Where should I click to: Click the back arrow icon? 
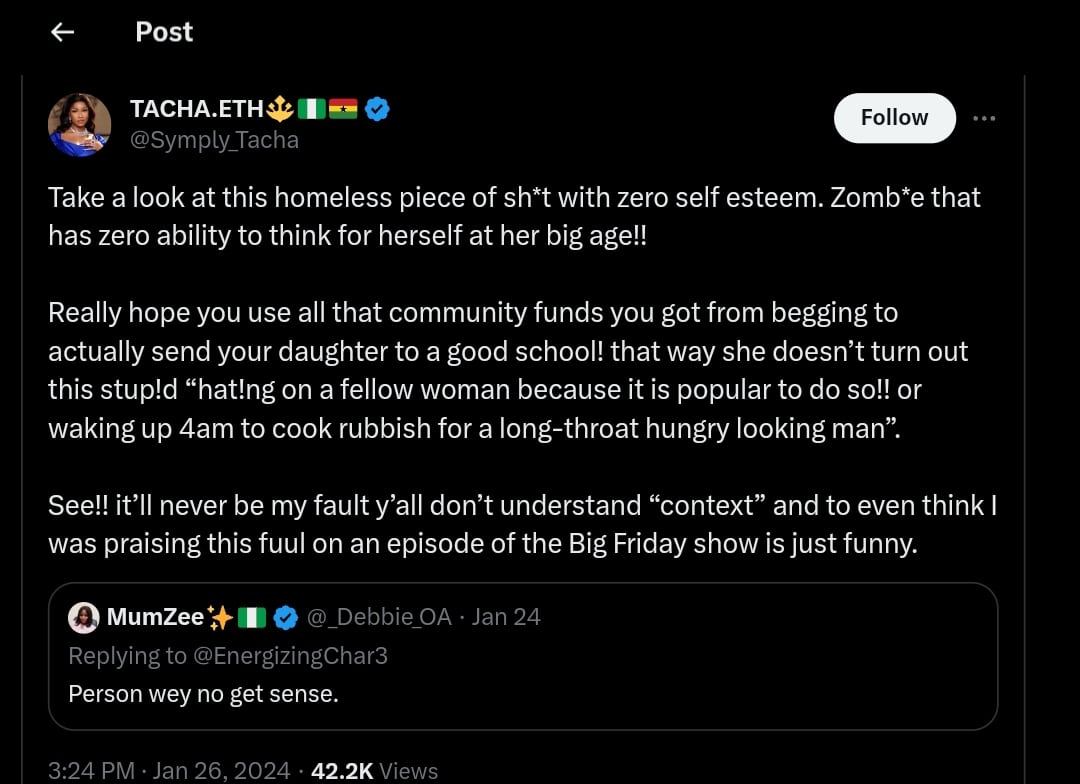tap(63, 32)
